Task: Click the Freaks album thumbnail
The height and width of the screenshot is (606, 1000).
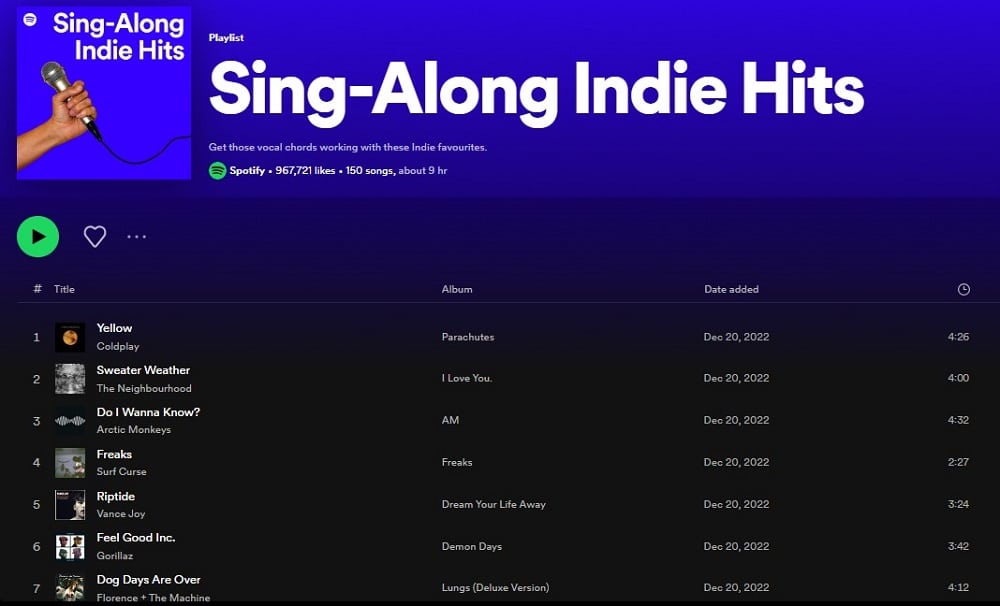Action: [70, 462]
